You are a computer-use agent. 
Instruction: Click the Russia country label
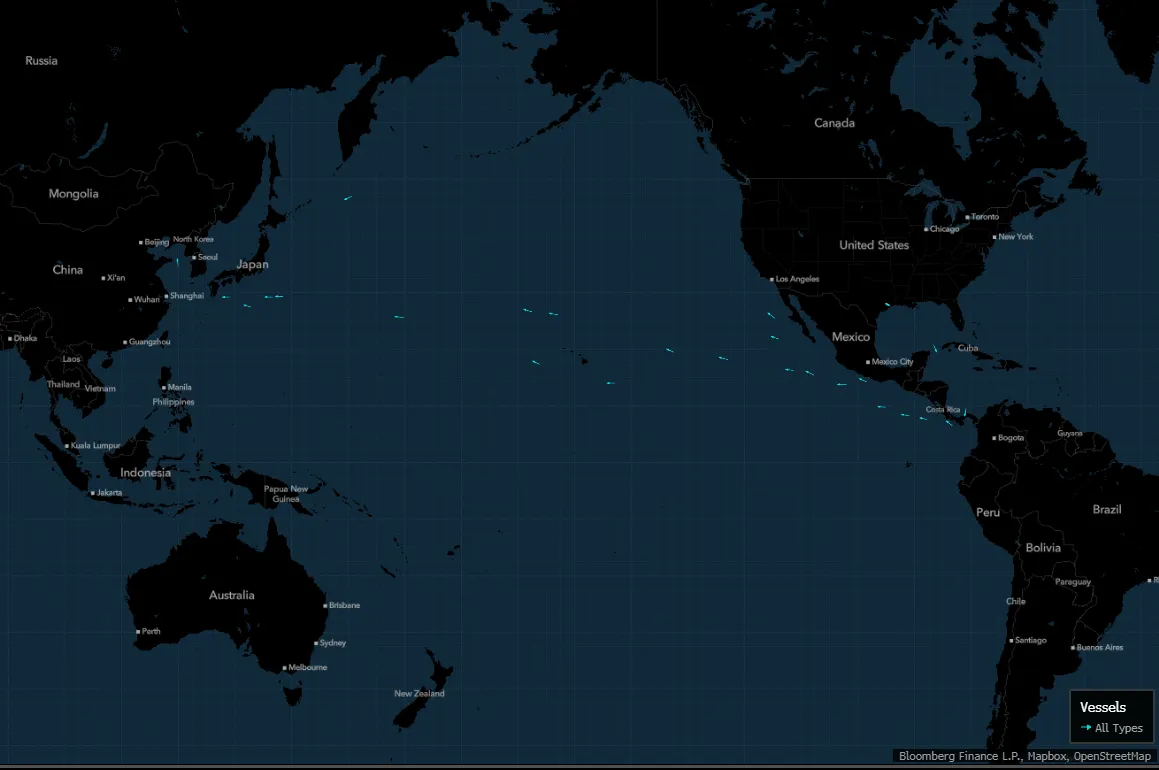tap(41, 61)
